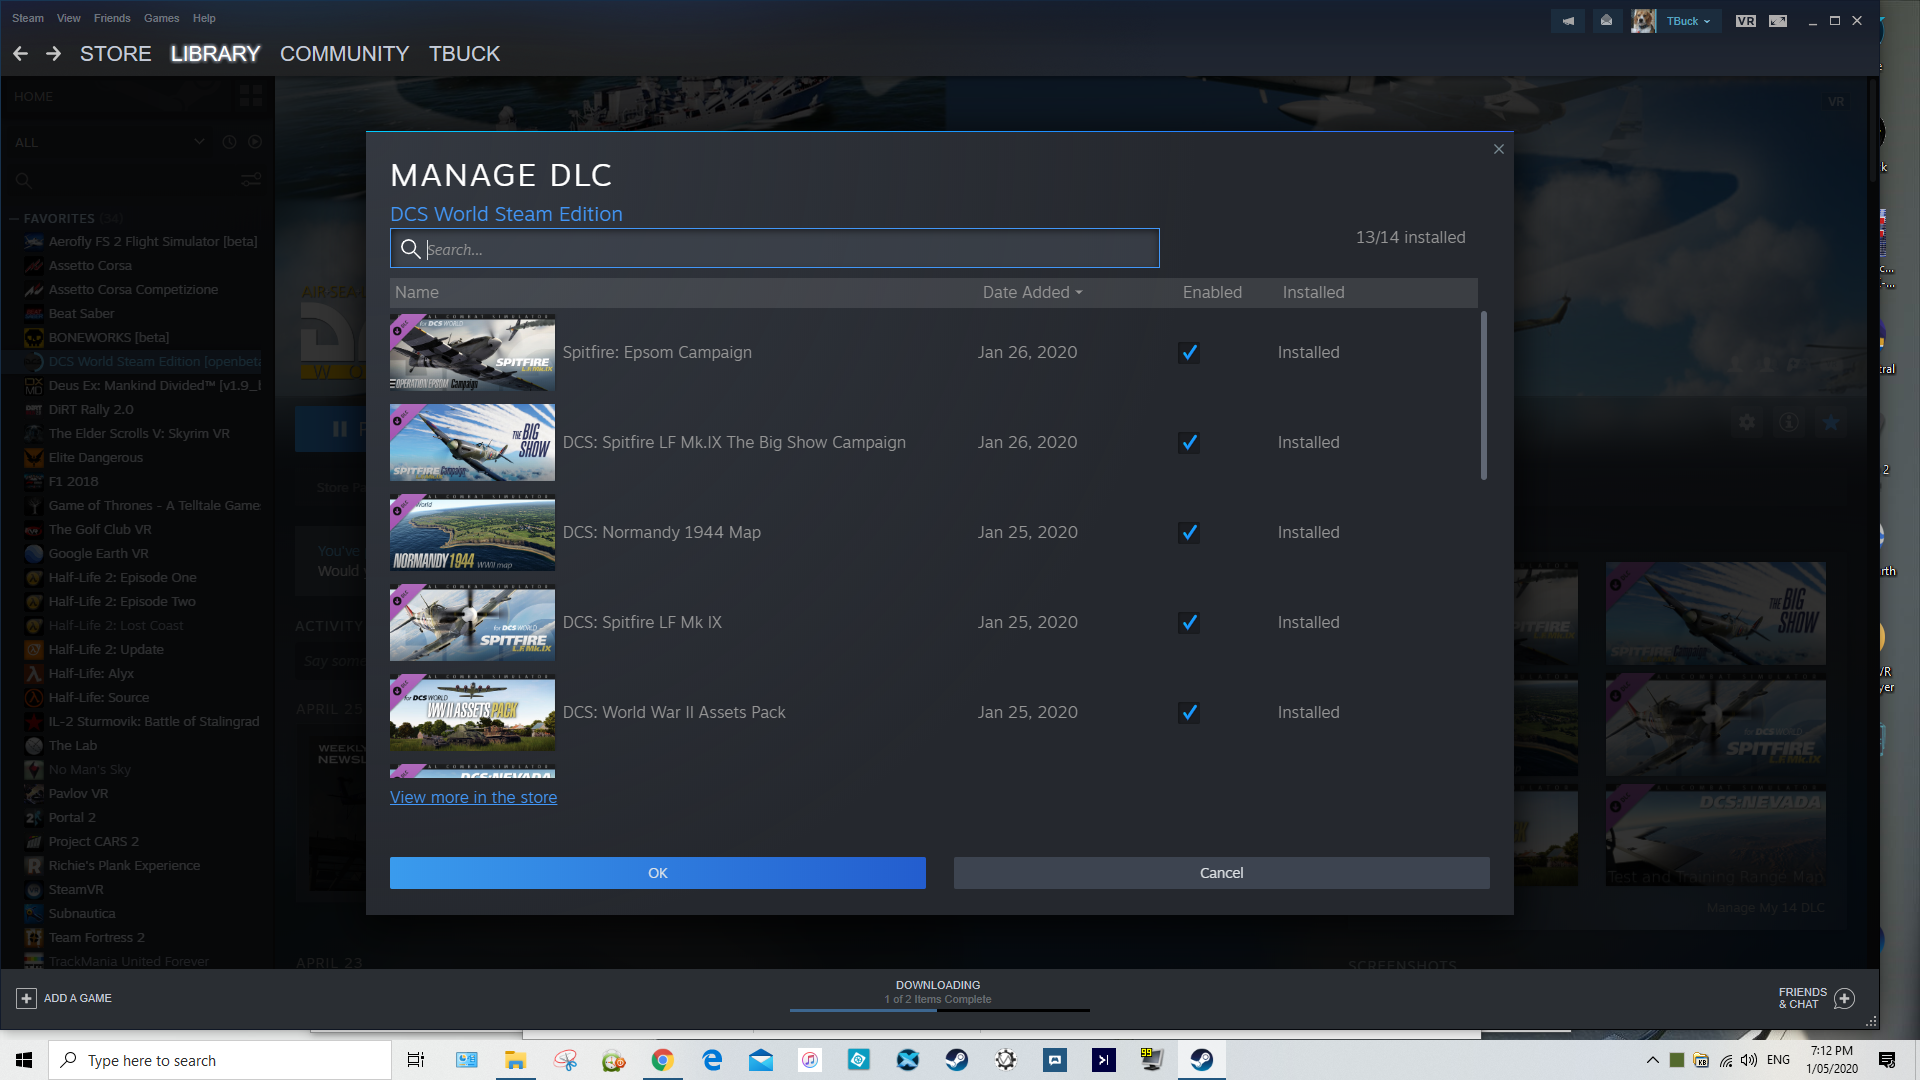Viewport: 1920px width, 1080px height.
Task: Show hidden system tray icons
Action: pos(1653,1060)
